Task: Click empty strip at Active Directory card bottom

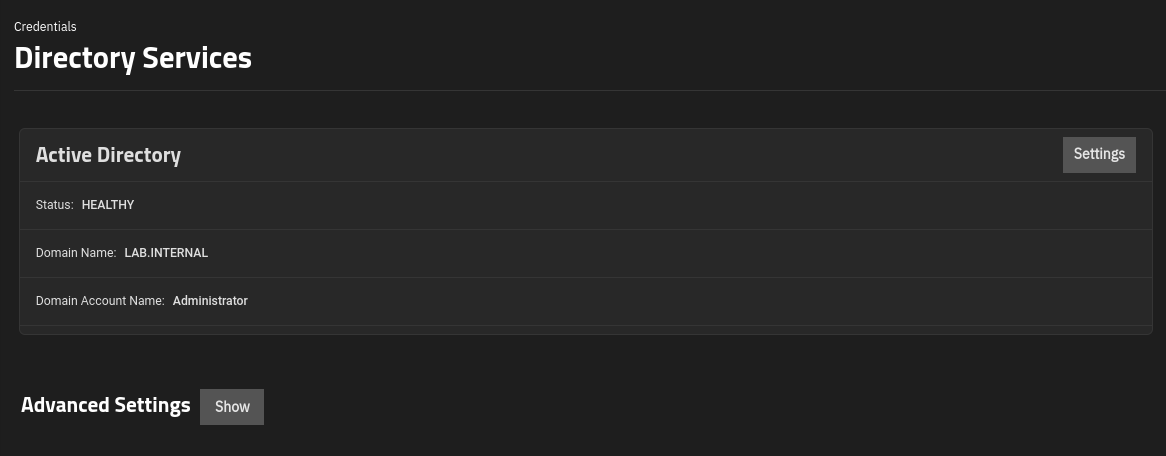Action: click(x=580, y=330)
